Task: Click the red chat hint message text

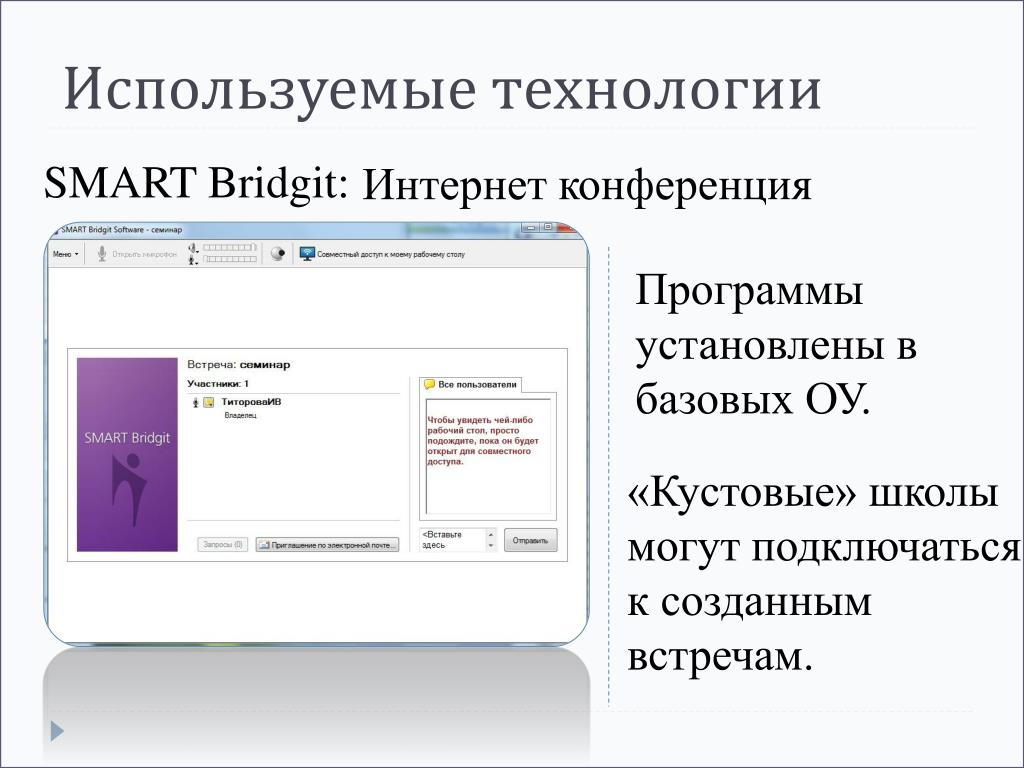Action: coord(482,441)
